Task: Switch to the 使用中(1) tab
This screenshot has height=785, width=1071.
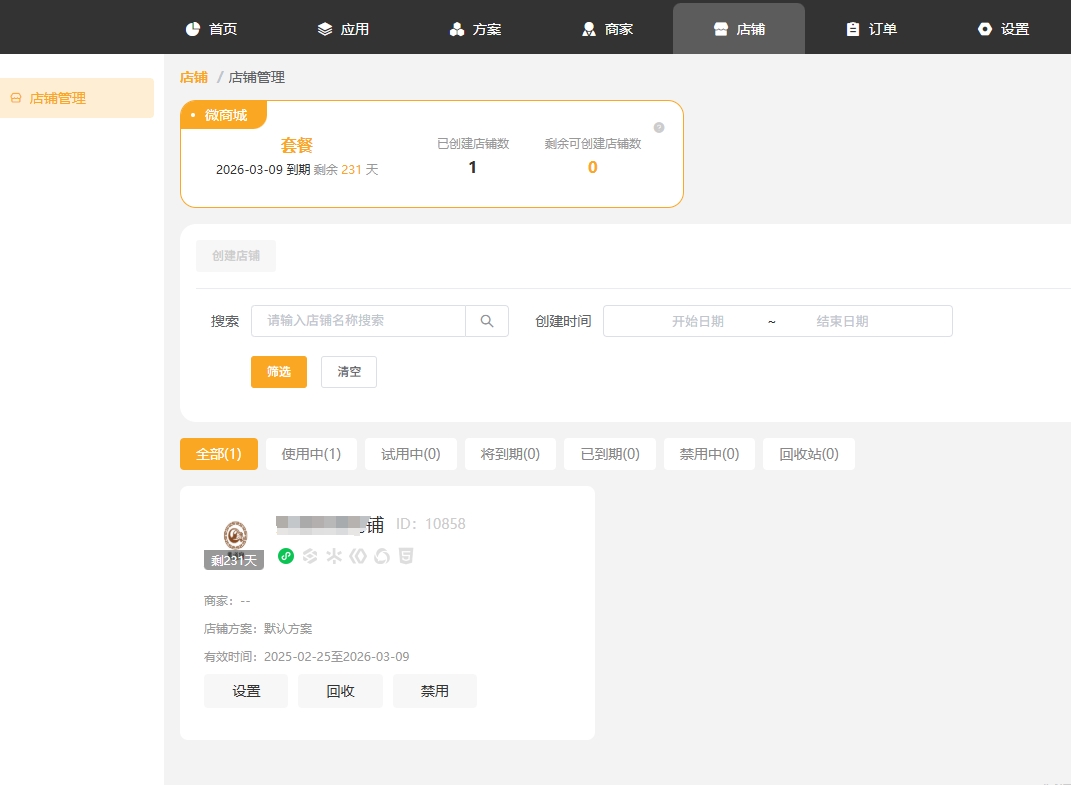Action: 311,454
